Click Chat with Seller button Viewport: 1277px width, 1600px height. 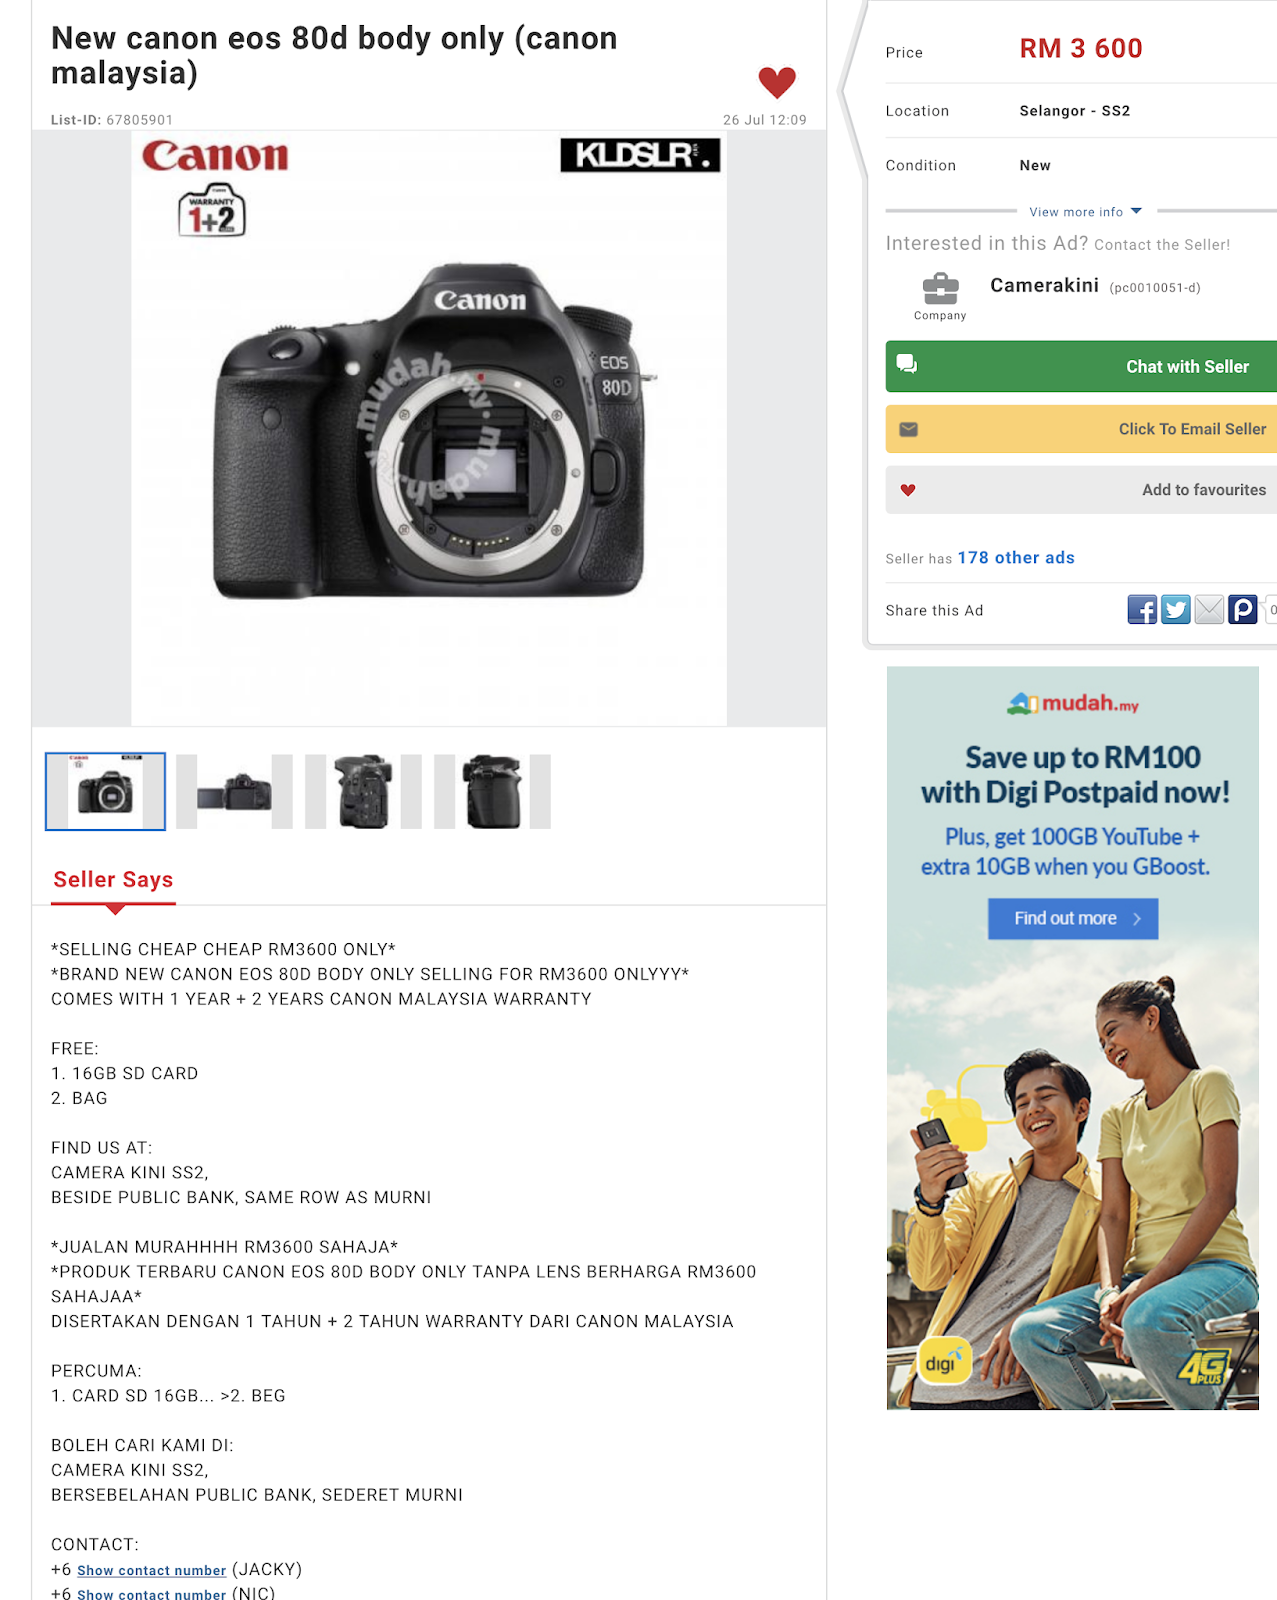pyautogui.click(x=1081, y=366)
